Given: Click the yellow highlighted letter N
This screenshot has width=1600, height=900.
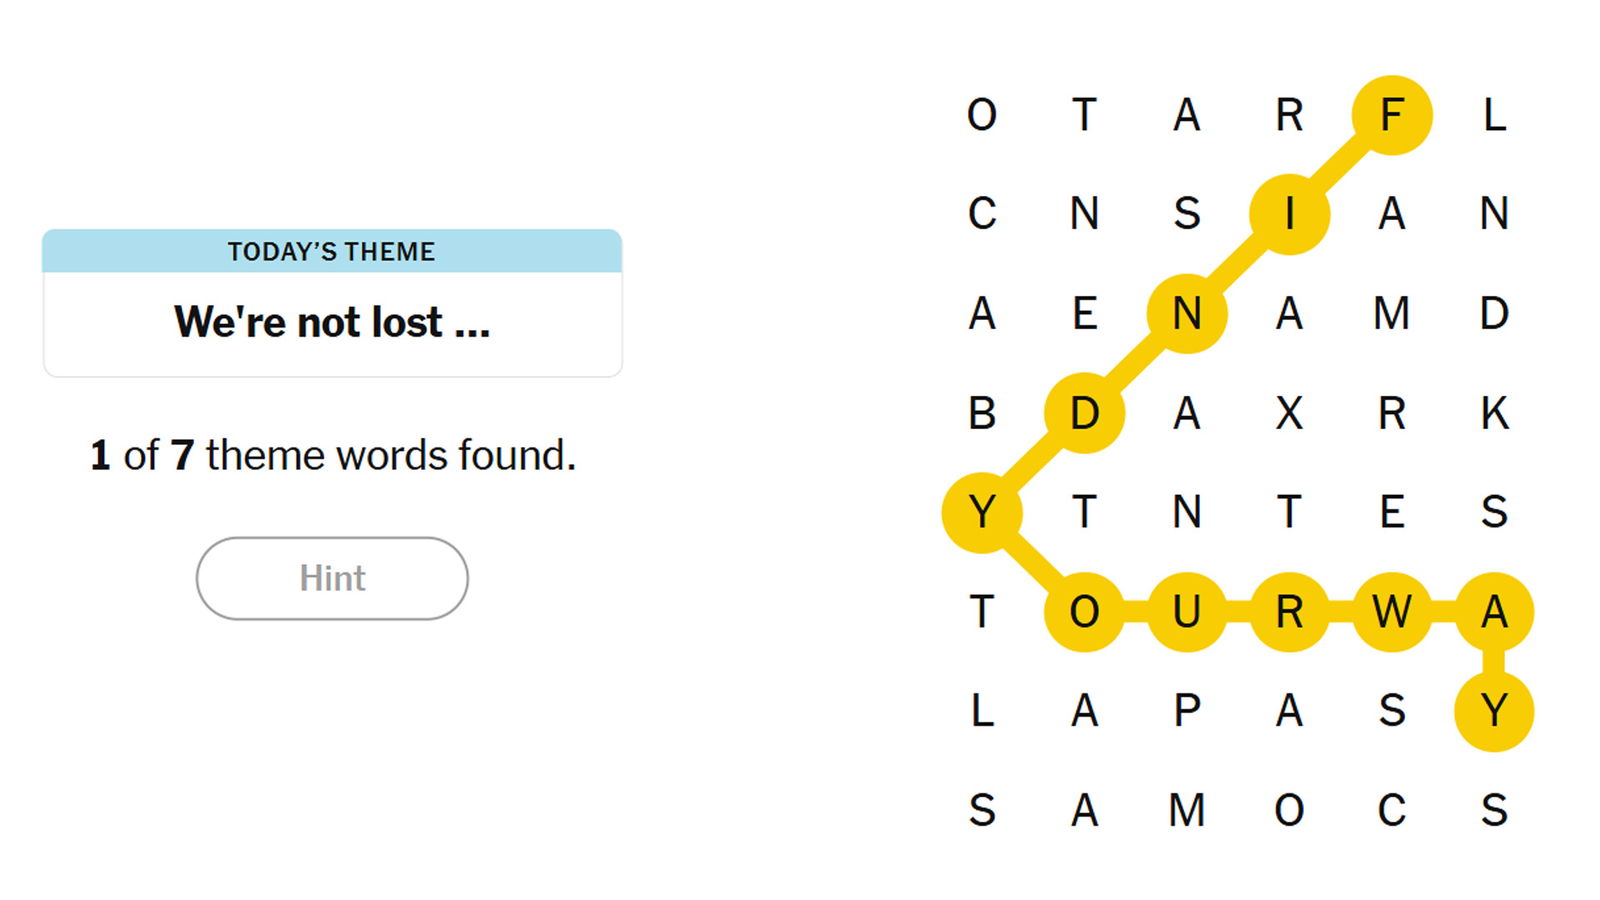Looking at the screenshot, I should click(1187, 314).
